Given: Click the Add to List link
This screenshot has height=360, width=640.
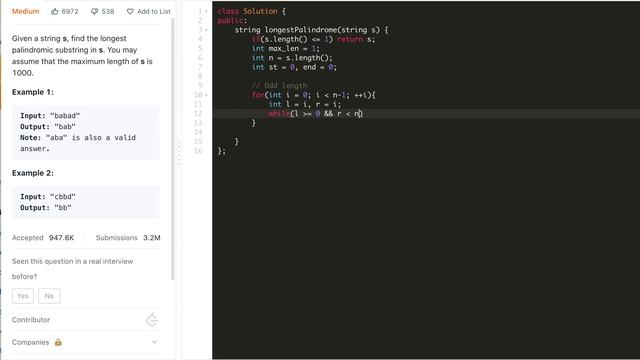Looking at the screenshot, I should (154, 11).
